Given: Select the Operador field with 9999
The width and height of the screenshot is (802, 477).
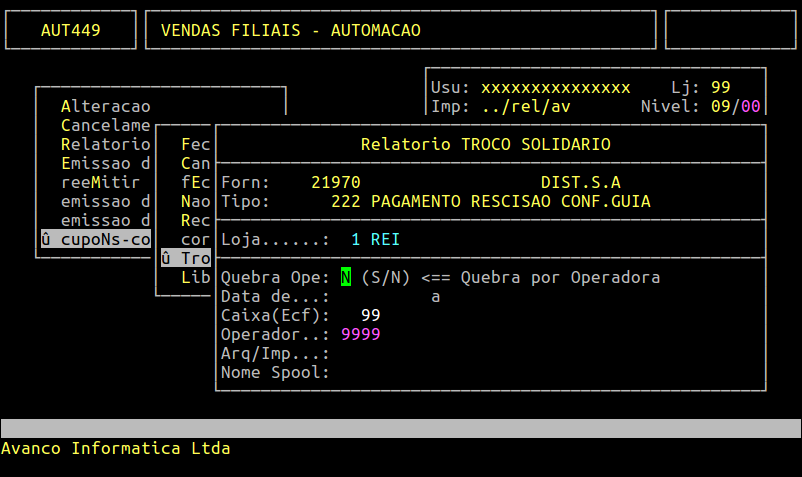Looking at the screenshot, I should (x=360, y=335).
